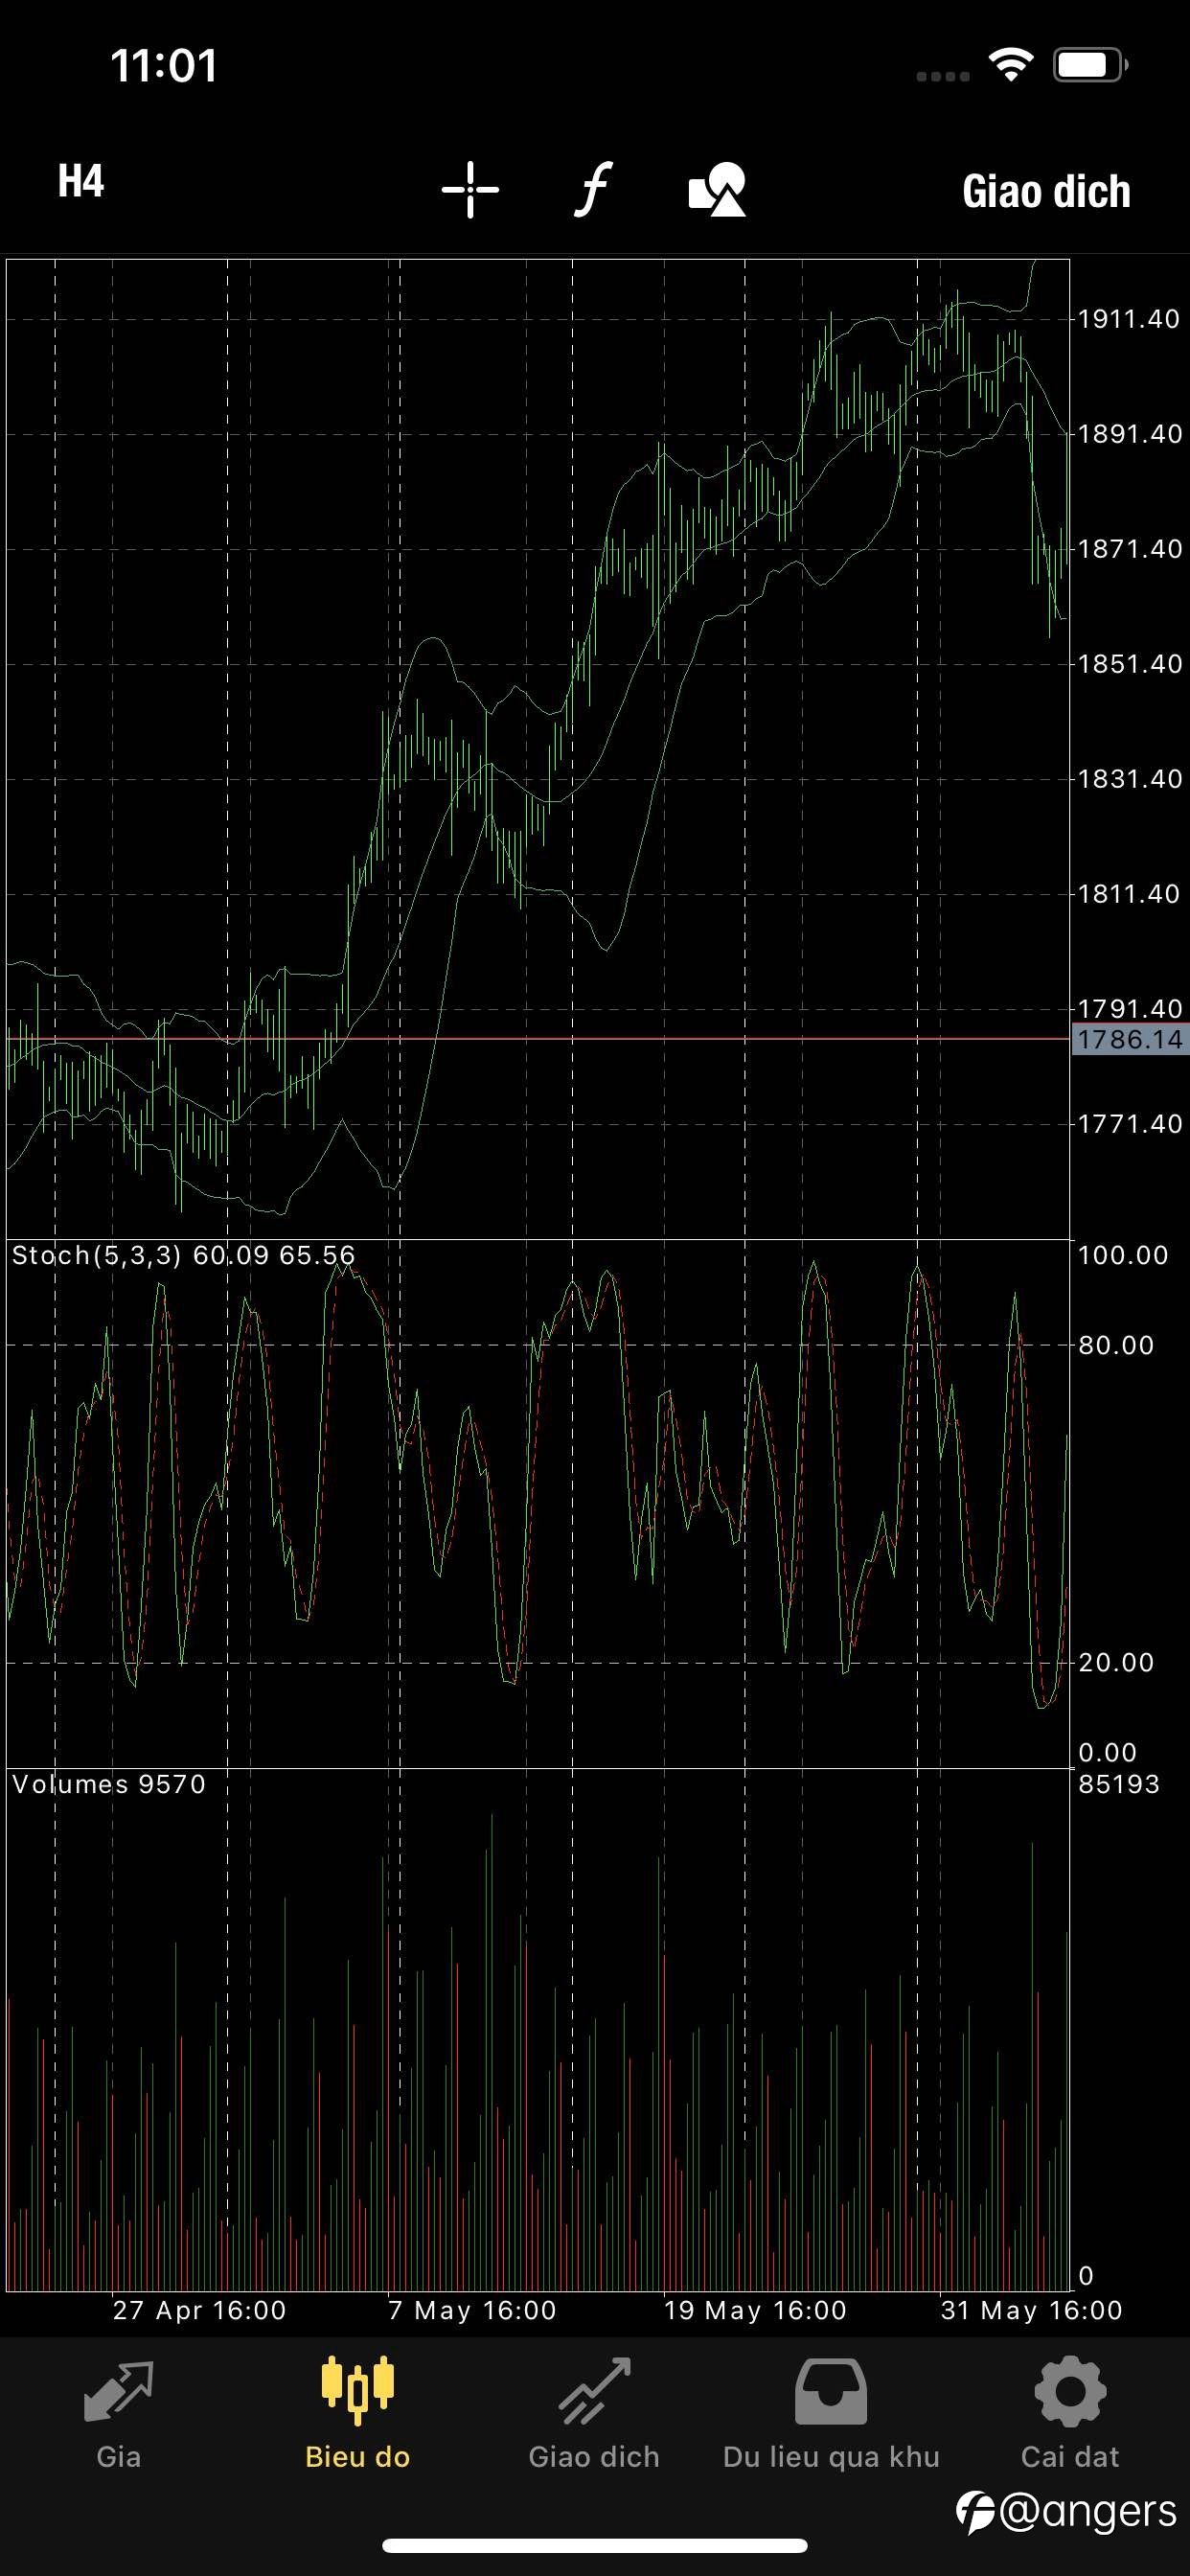Tap the 1811.40 price axis value

[1129, 894]
